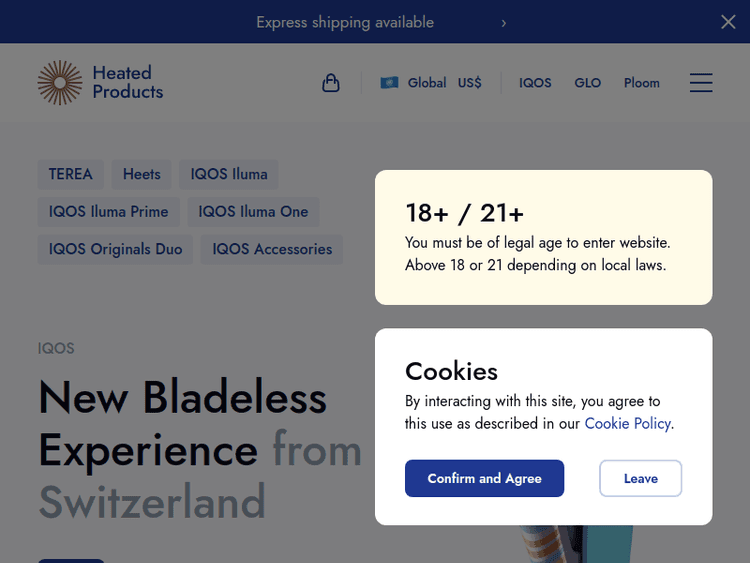Close the express shipping banner
The image size is (750, 563).
[728, 22]
